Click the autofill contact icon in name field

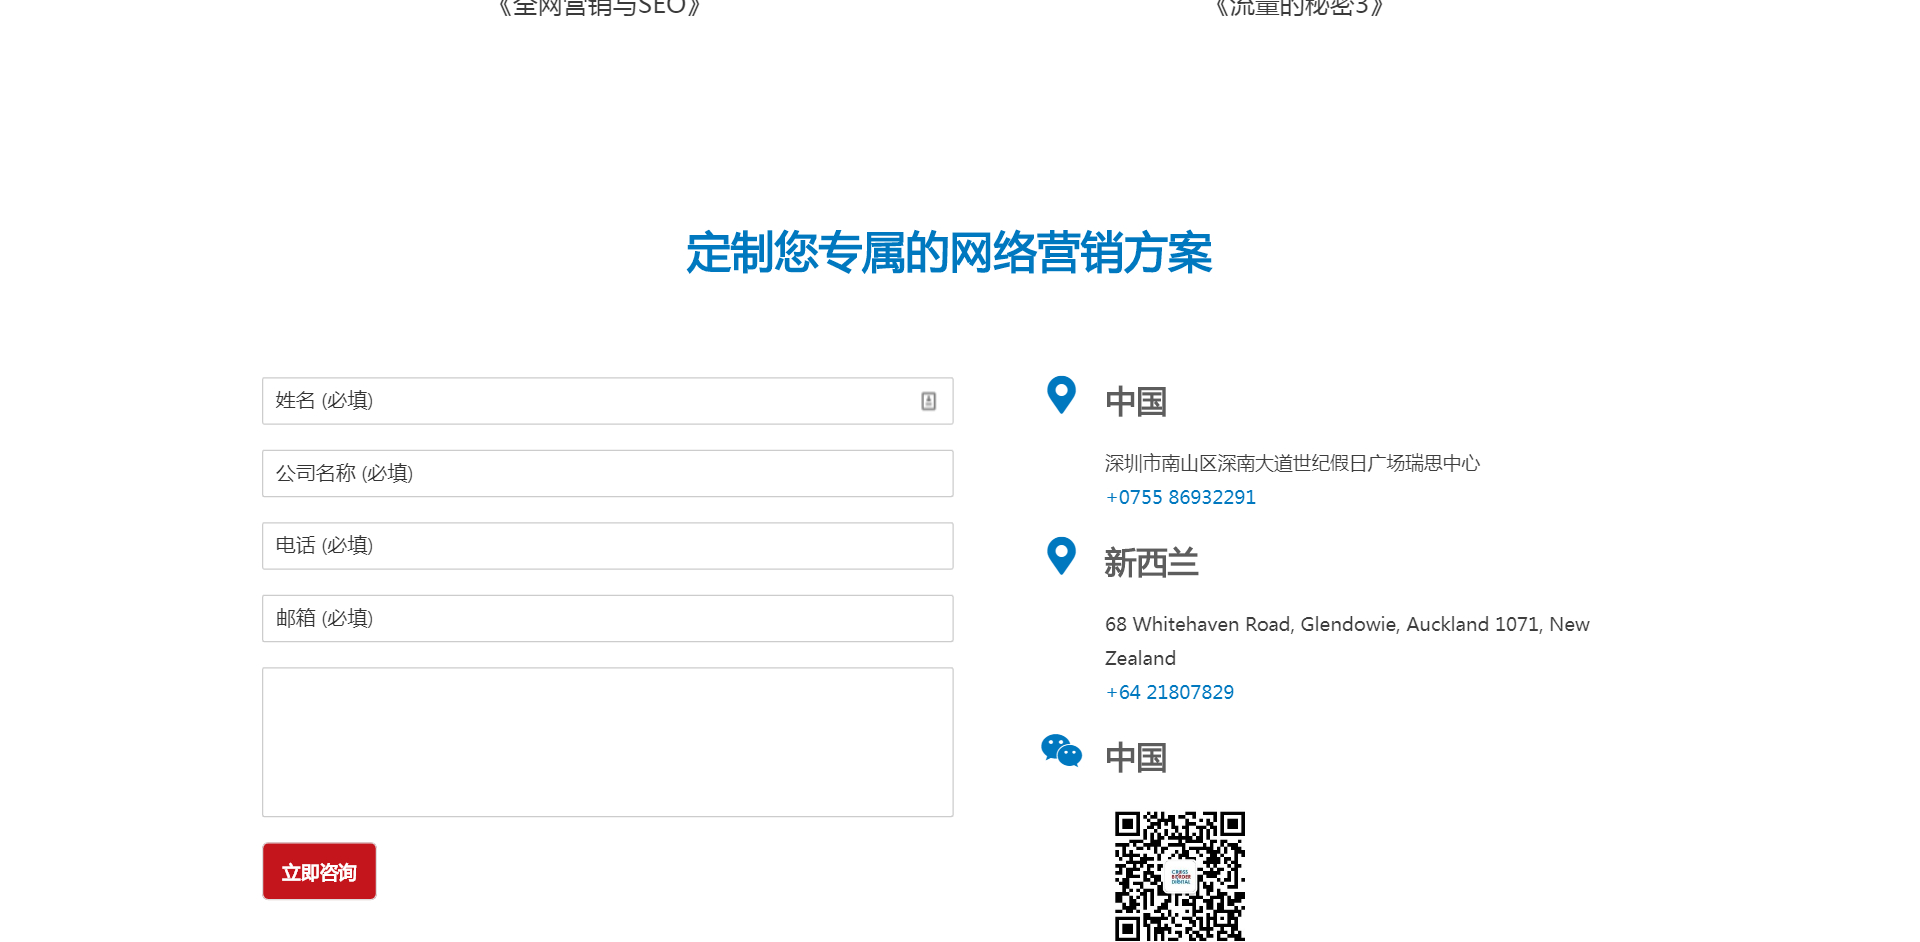928,401
